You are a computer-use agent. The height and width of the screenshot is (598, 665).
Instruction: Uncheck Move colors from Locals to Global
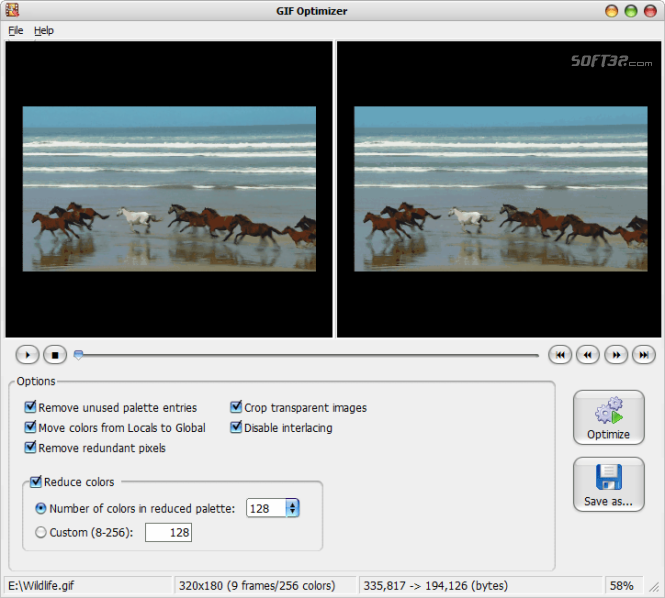(31, 428)
